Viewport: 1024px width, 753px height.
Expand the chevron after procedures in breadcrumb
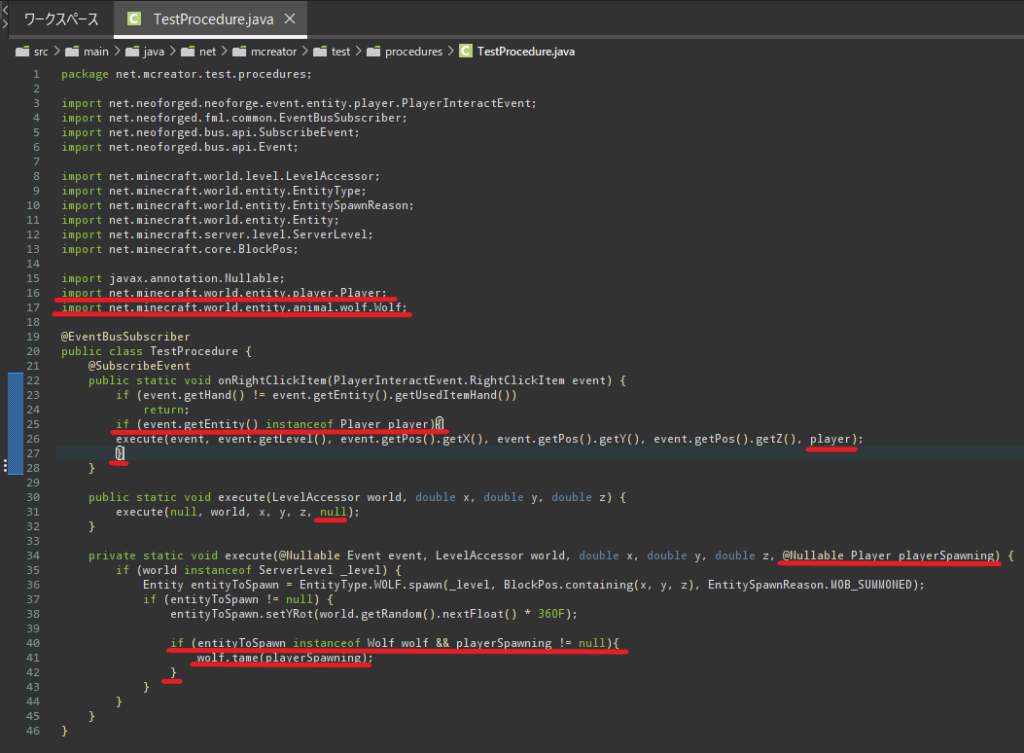(450, 52)
